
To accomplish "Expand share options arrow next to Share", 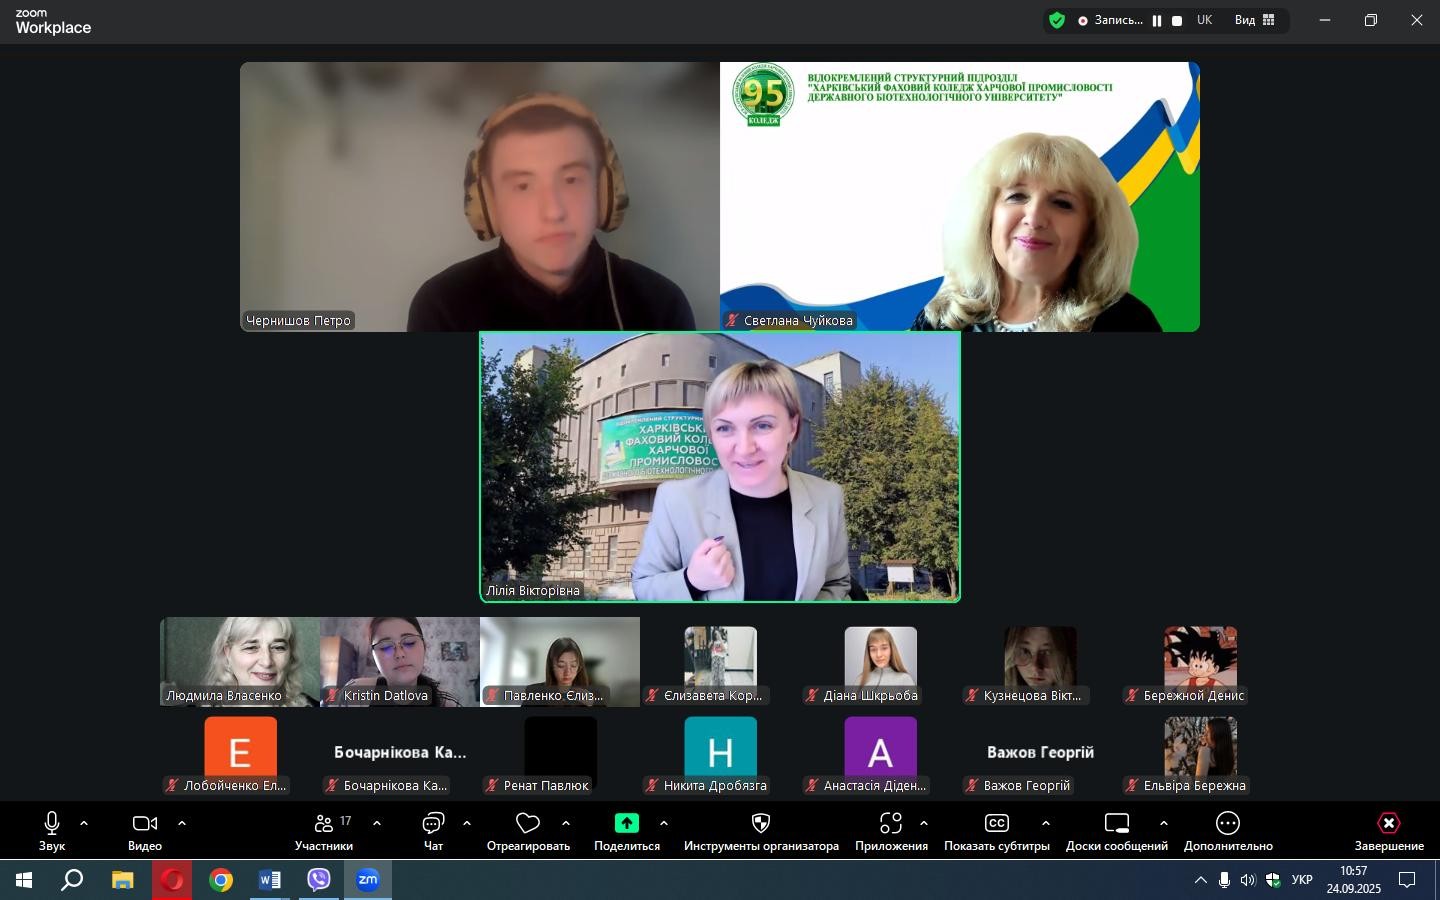I will coord(664,823).
